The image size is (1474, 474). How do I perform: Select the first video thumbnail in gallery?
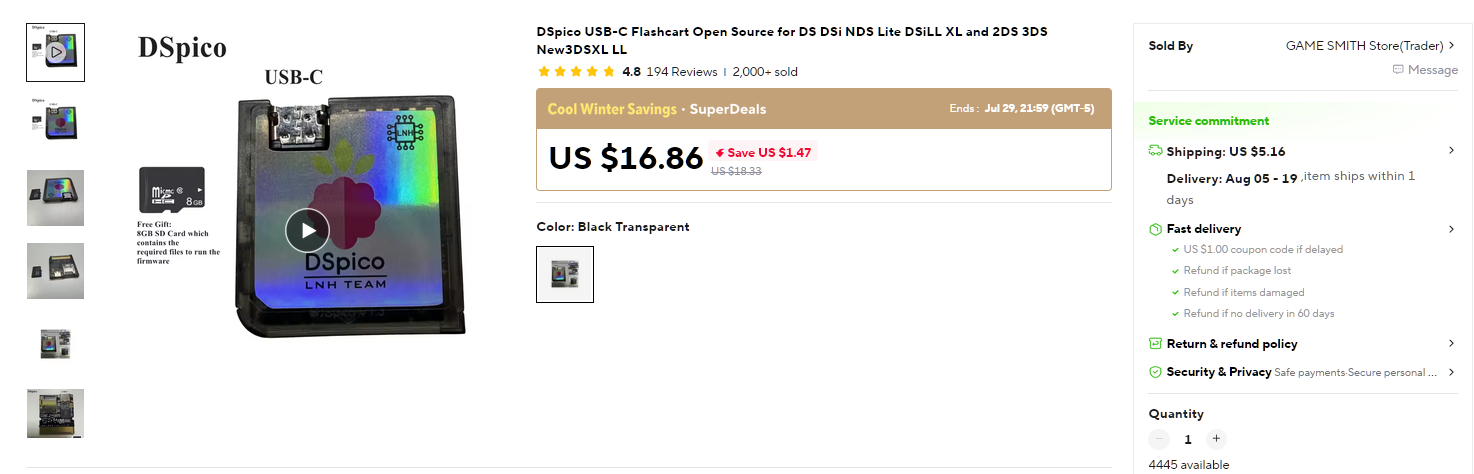55,52
